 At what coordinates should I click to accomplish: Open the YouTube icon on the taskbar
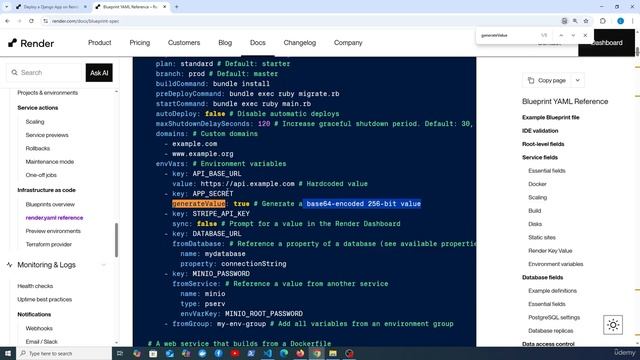235,353
